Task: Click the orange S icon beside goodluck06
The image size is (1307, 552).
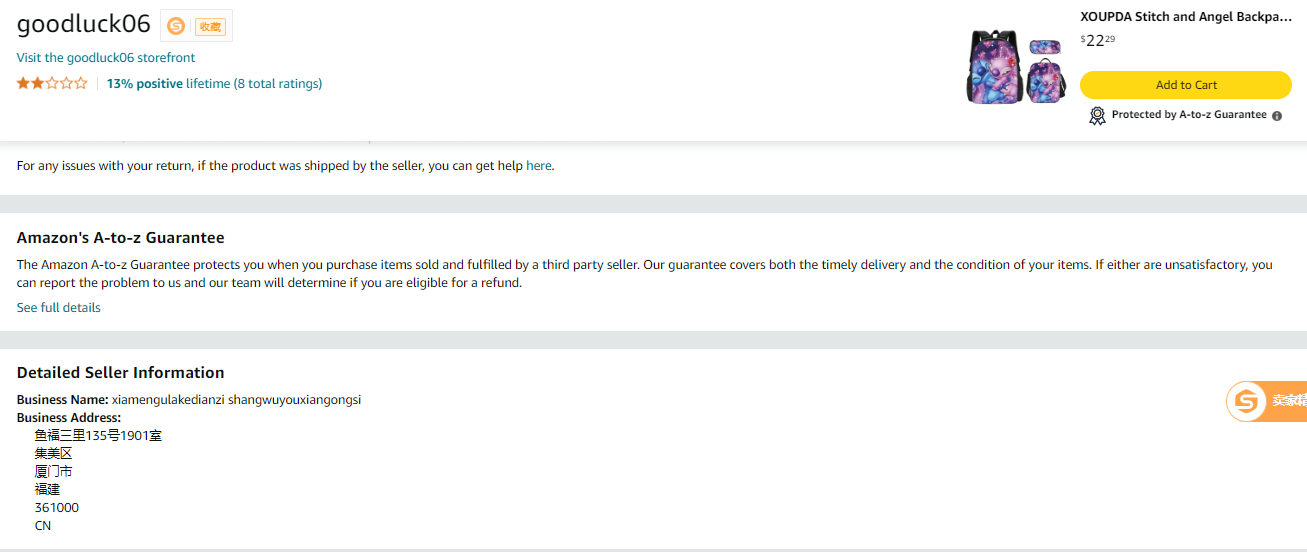Action: coord(176,26)
